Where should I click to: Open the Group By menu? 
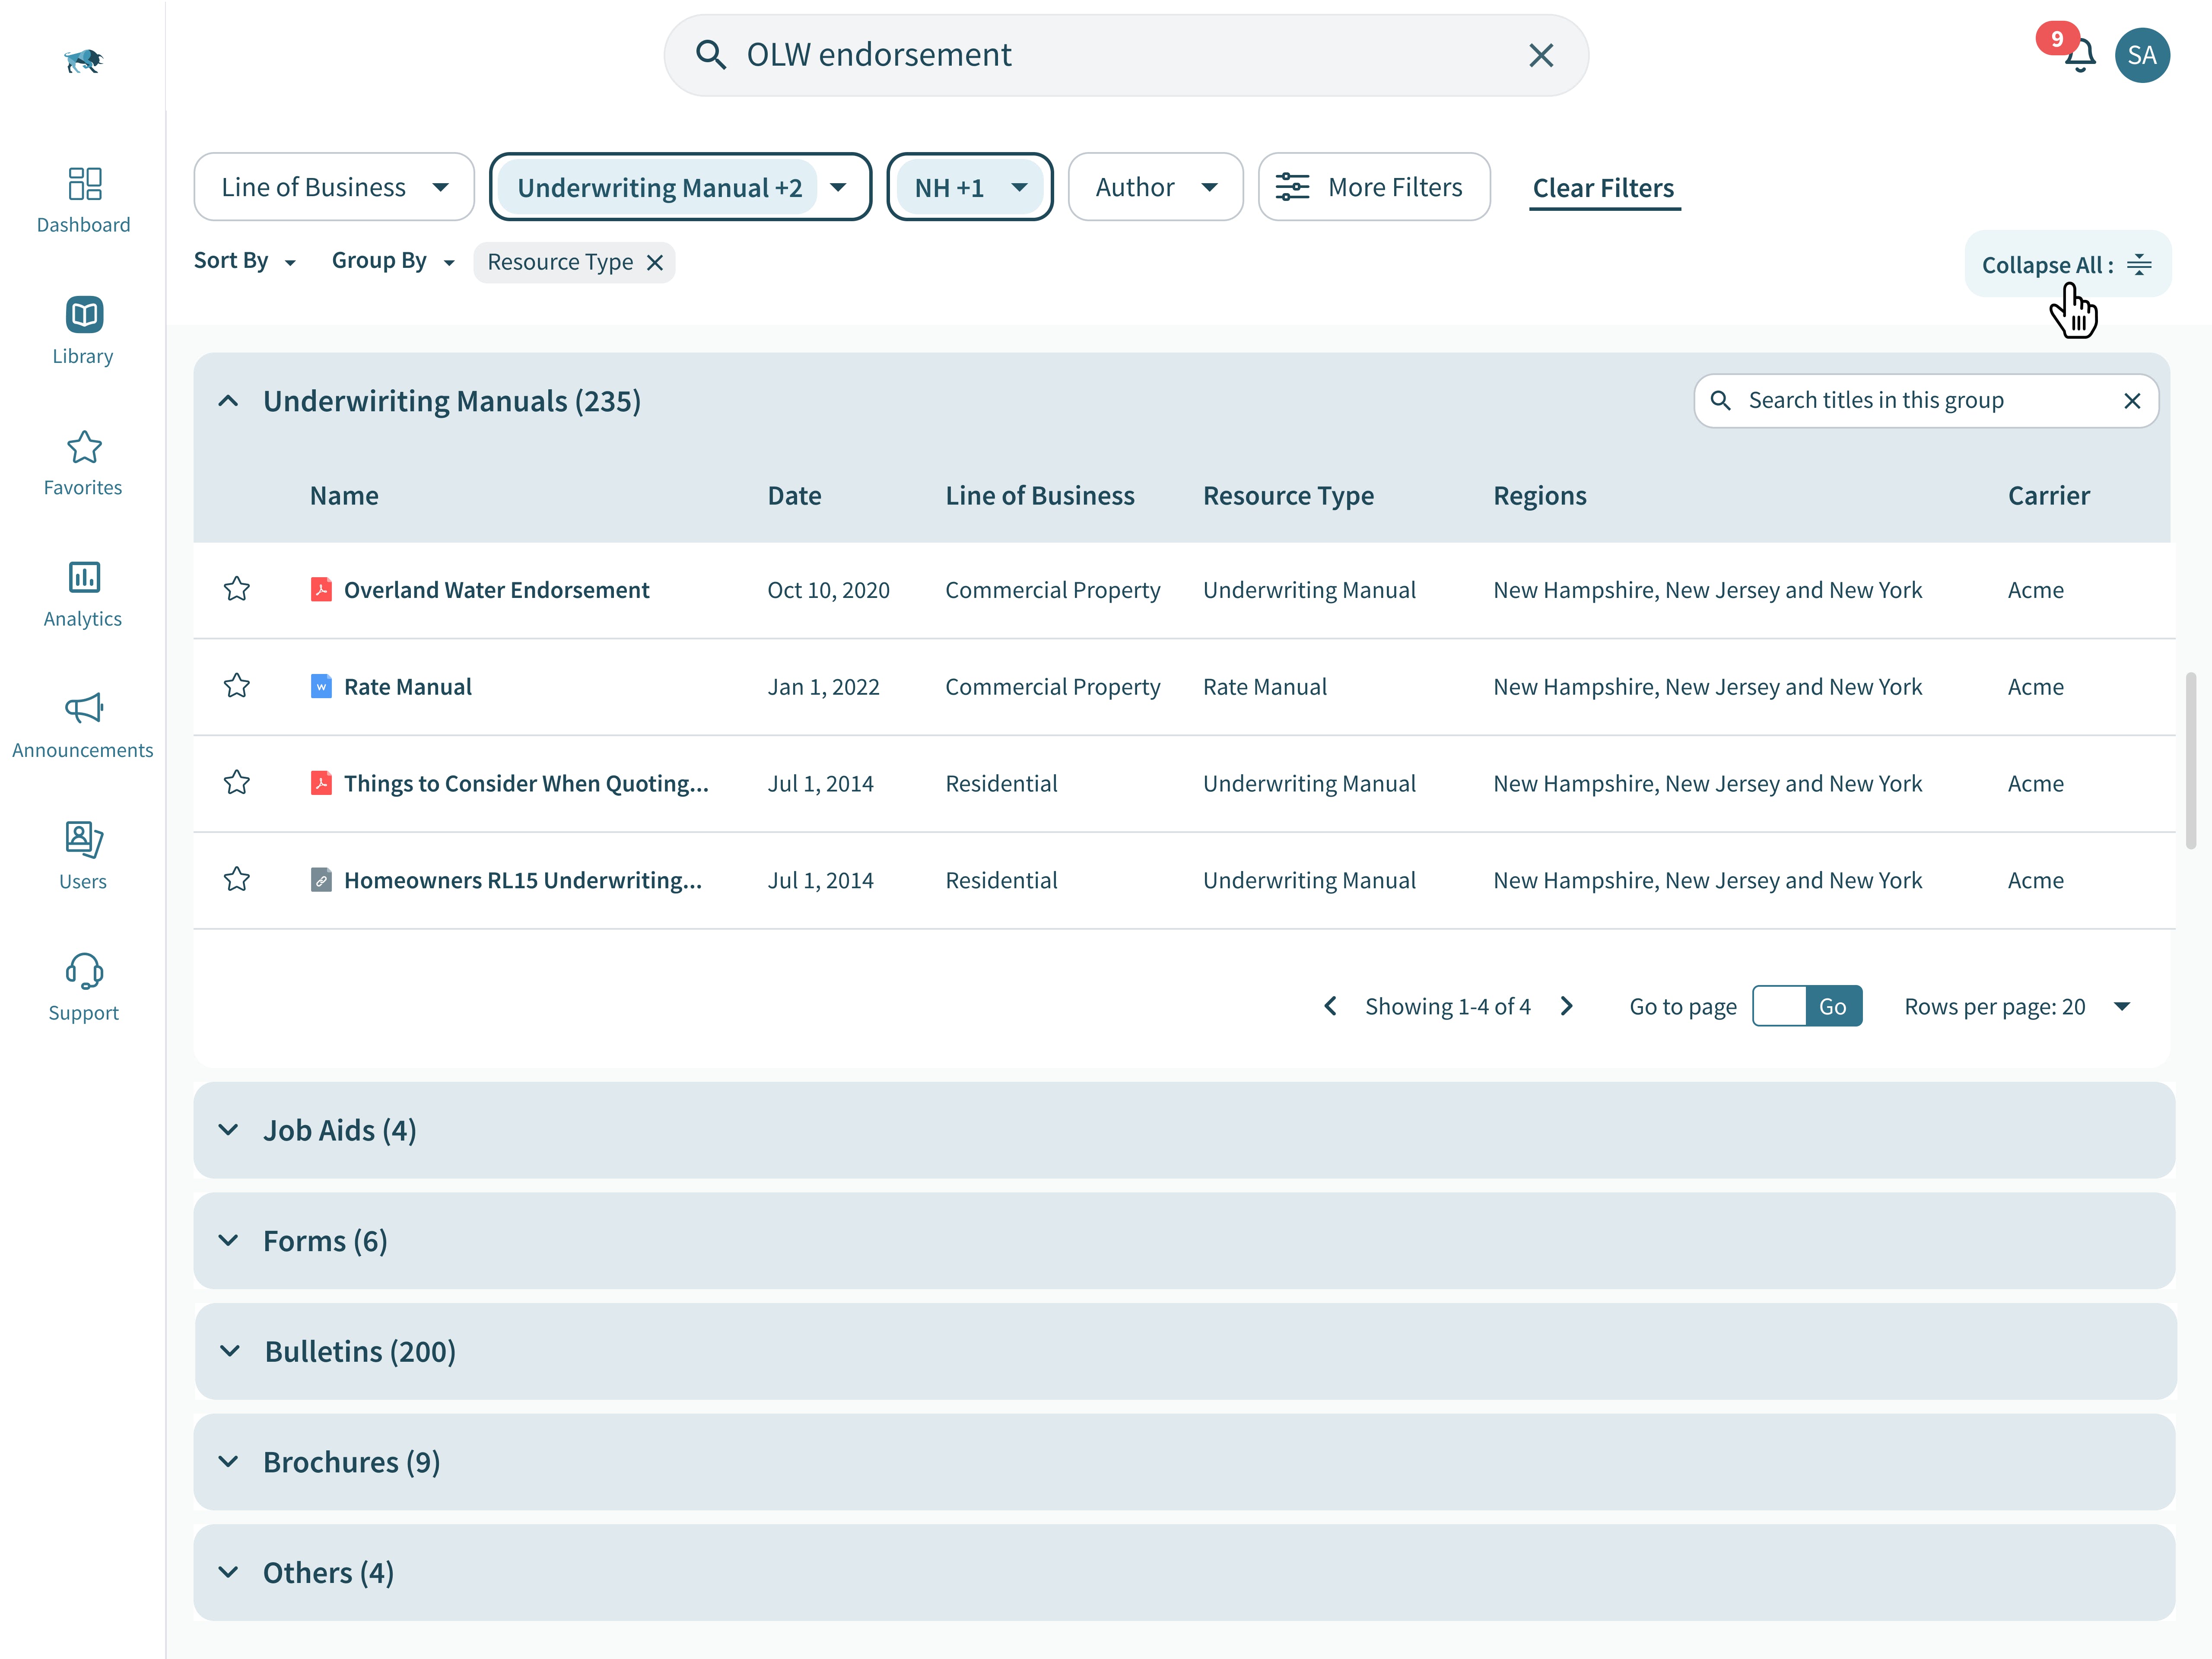click(x=393, y=261)
